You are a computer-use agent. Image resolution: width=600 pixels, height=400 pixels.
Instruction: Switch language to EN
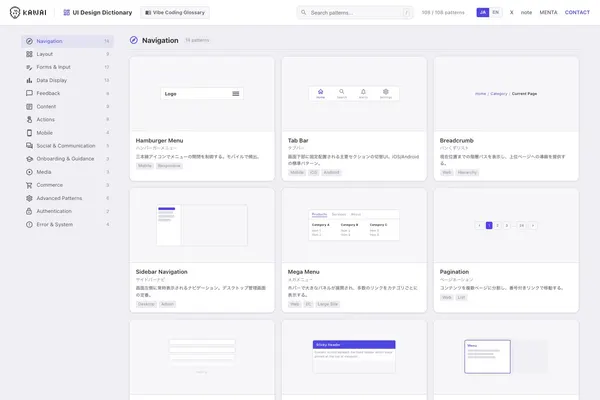pyautogui.click(x=496, y=12)
